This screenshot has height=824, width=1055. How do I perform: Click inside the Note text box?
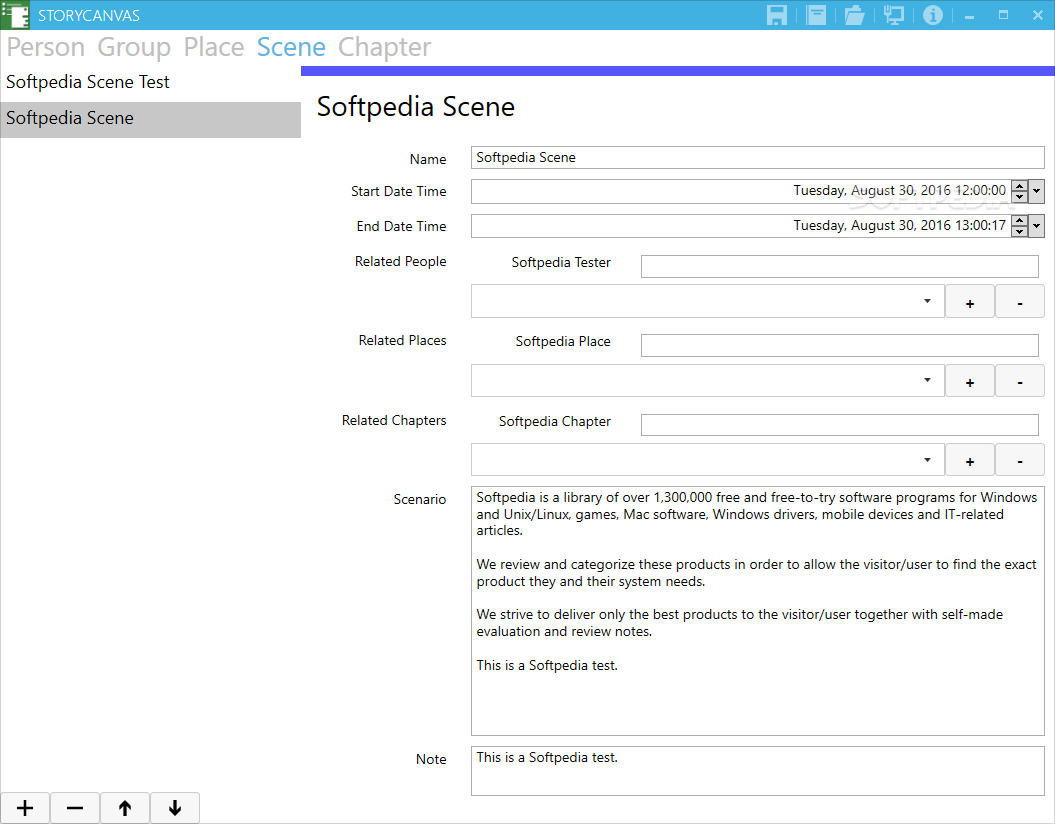click(x=758, y=771)
